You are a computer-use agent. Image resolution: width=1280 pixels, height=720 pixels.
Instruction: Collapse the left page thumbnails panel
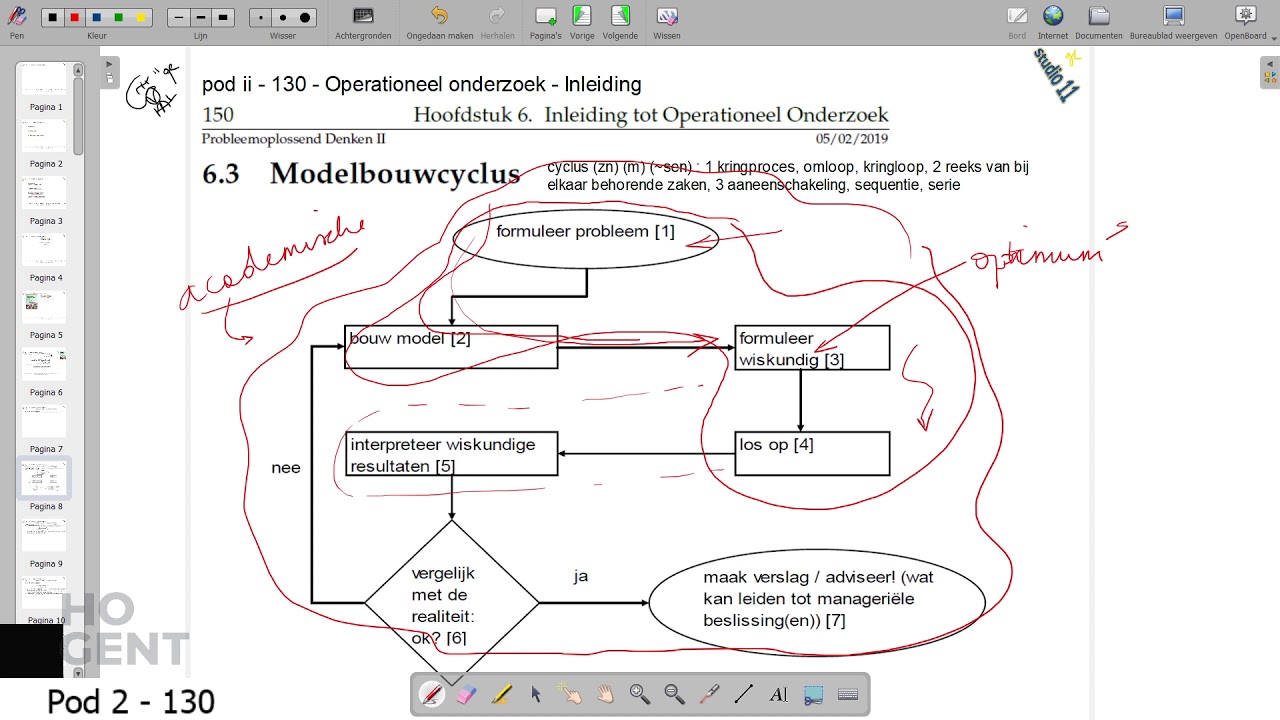(108, 72)
